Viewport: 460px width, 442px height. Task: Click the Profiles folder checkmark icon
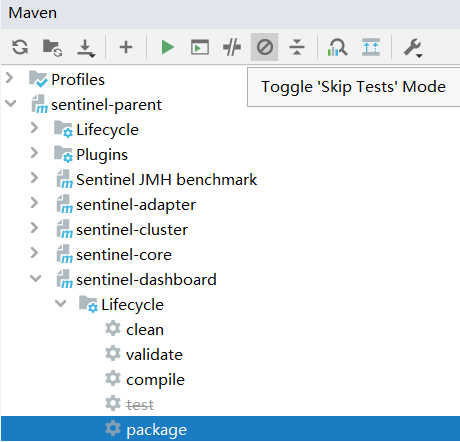pos(38,79)
